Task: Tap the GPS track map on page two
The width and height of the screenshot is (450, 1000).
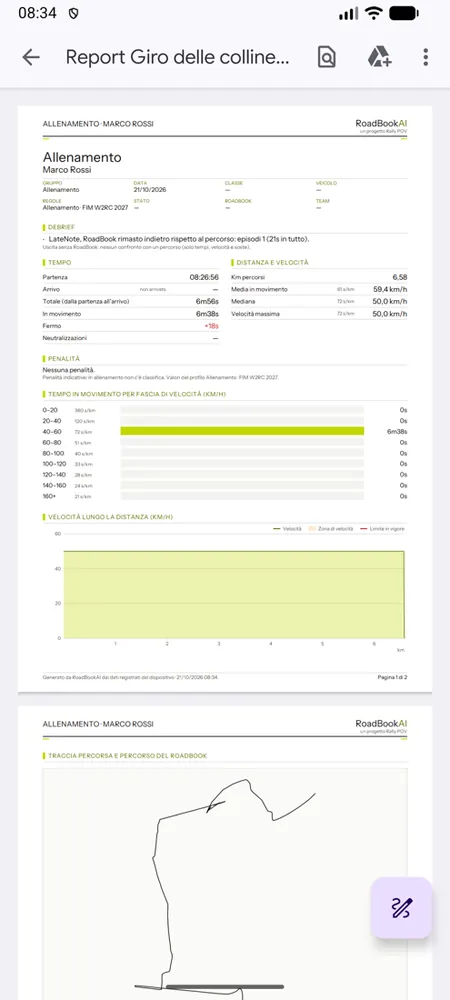Action: (x=224, y=884)
